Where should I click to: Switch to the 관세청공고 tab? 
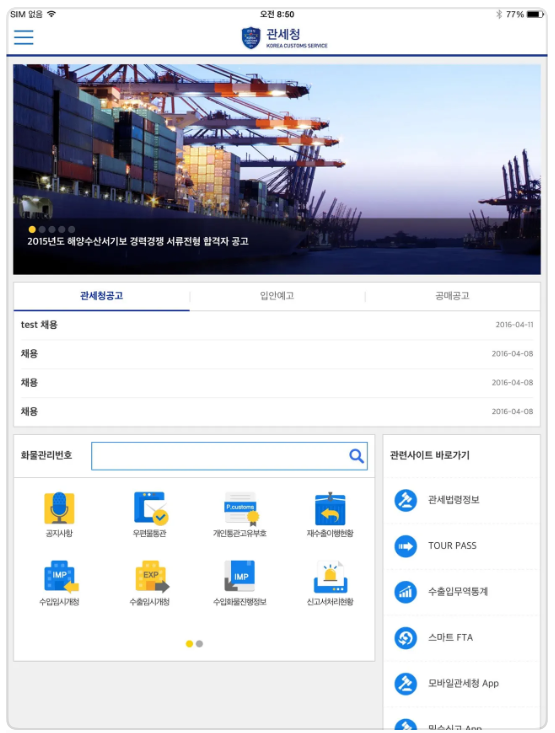[101, 296]
